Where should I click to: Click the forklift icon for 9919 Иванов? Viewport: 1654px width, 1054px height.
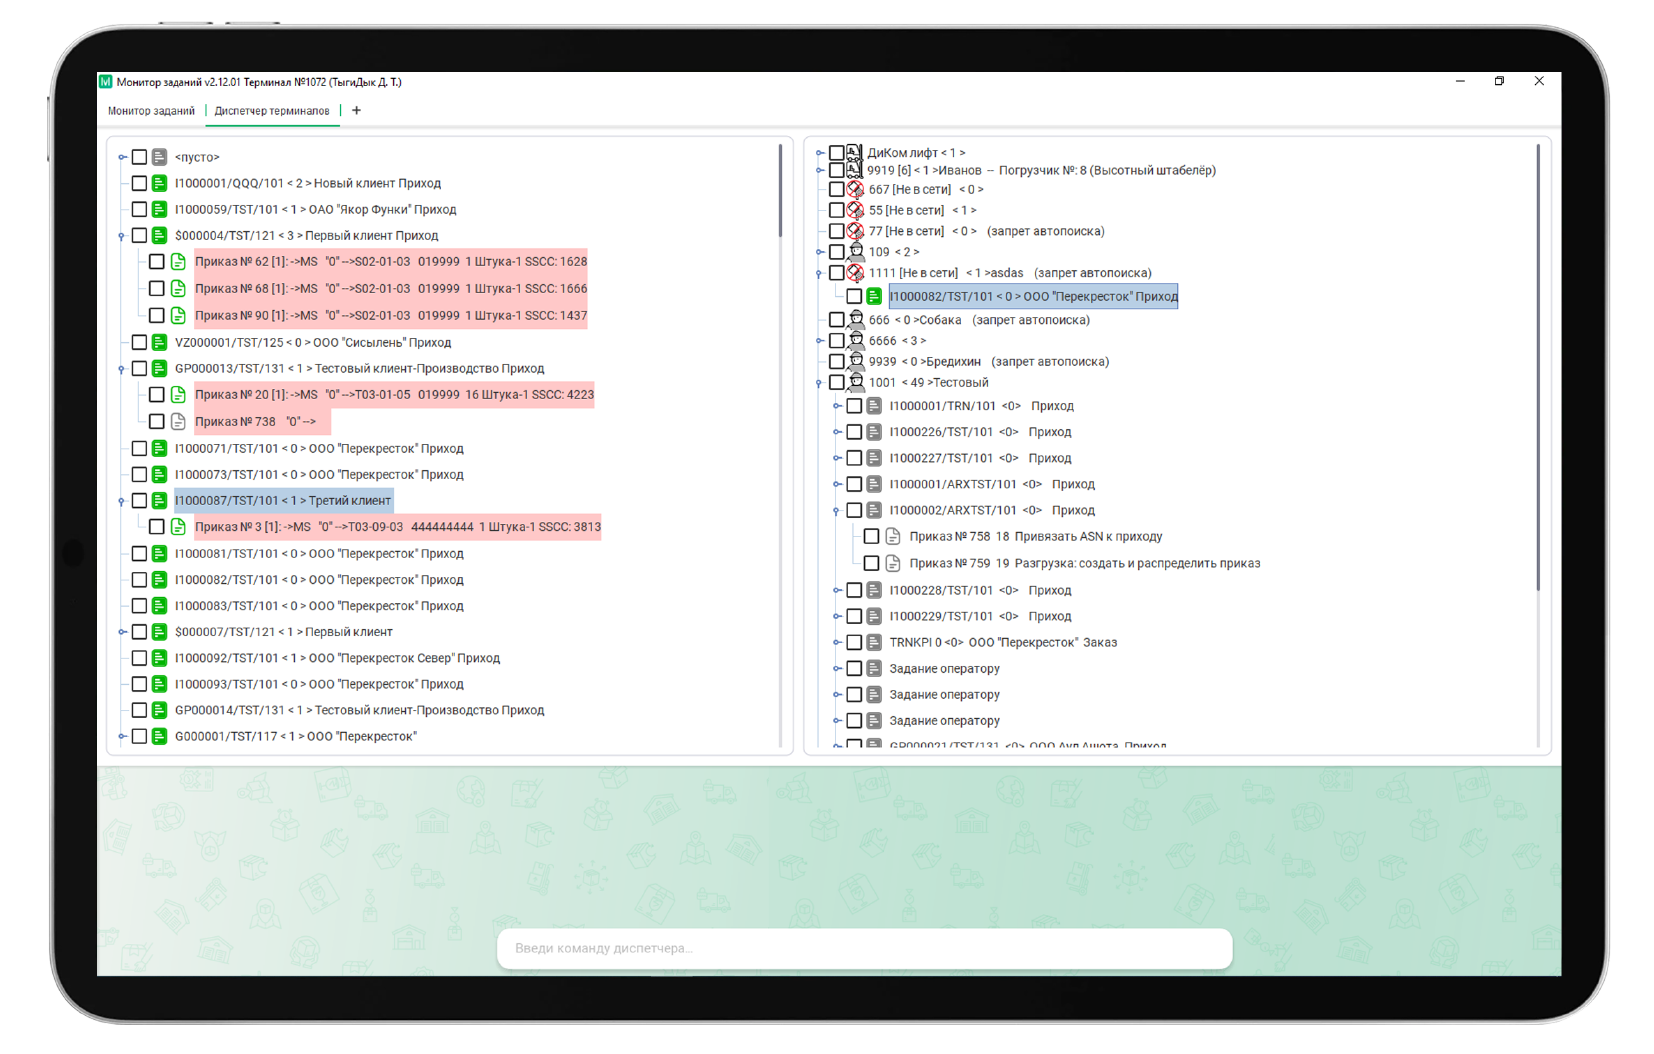[x=855, y=170]
